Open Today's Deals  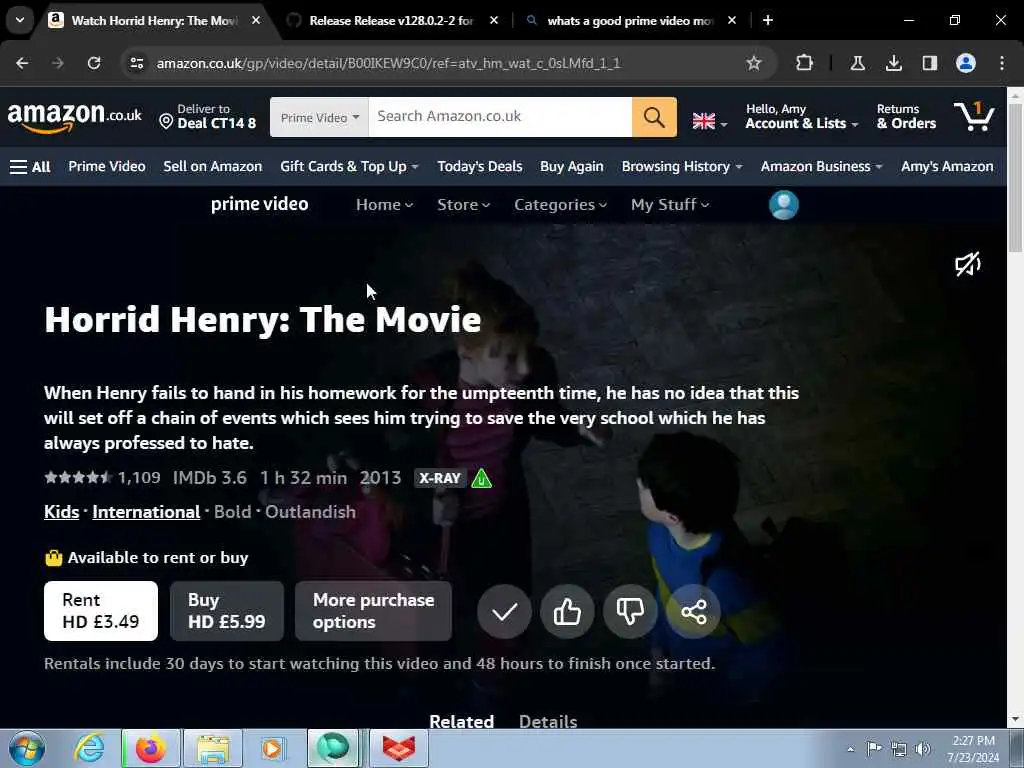coord(480,167)
